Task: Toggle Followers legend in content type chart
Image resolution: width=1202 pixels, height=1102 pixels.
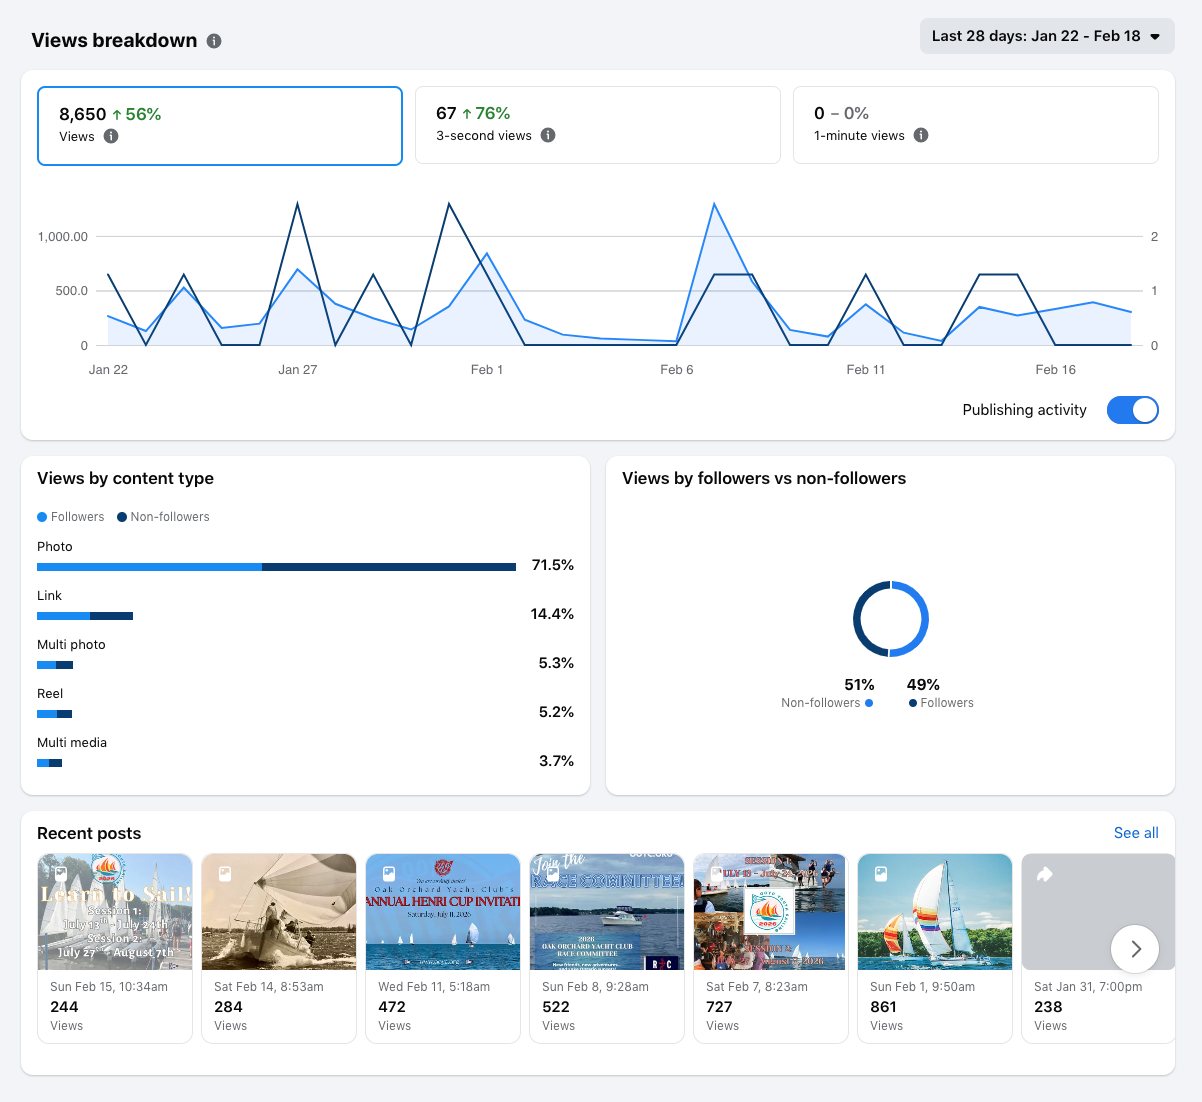Action: (71, 517)
